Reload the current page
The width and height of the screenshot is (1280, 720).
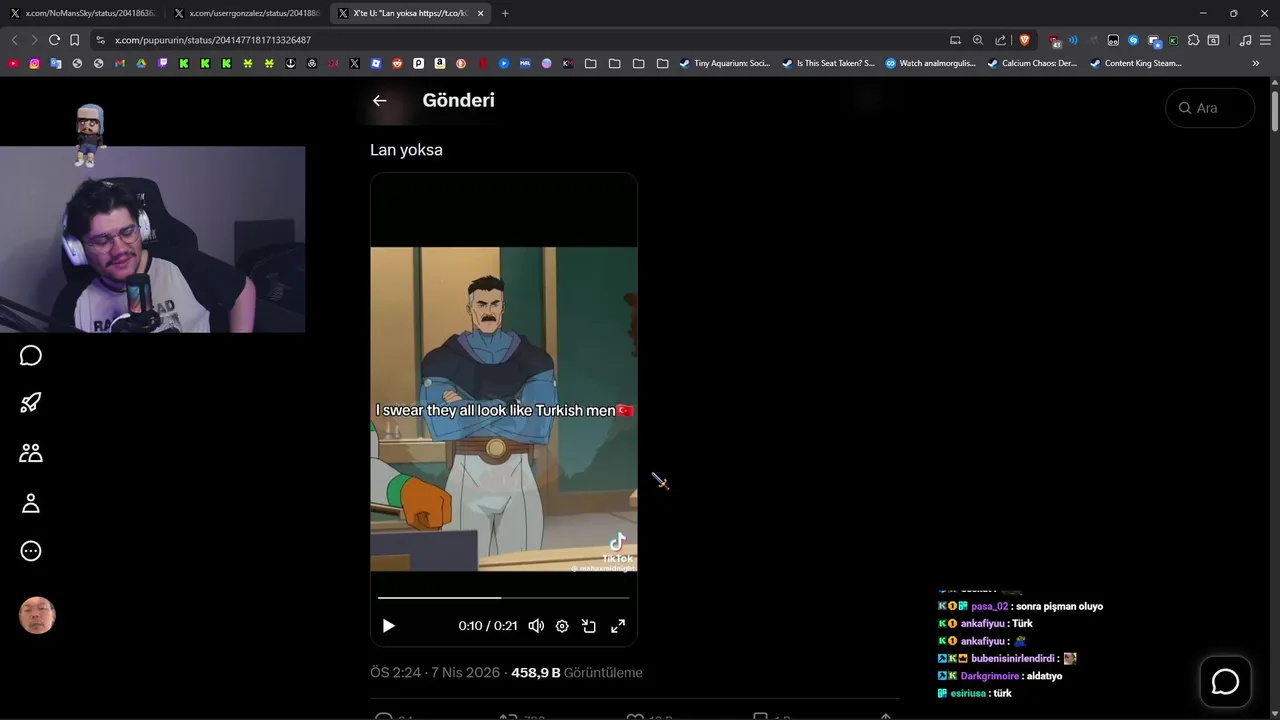point(54,40)
